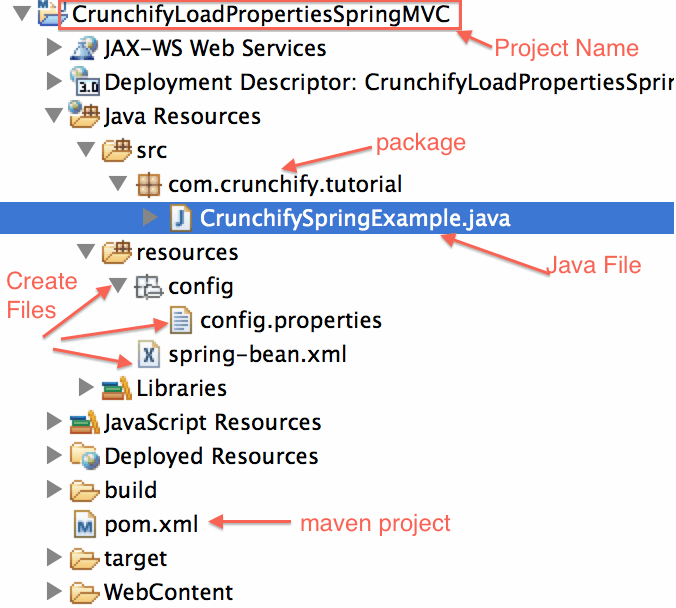Select the resources source folder
Screen dimensions: 676x608
(x=187, y=252)
